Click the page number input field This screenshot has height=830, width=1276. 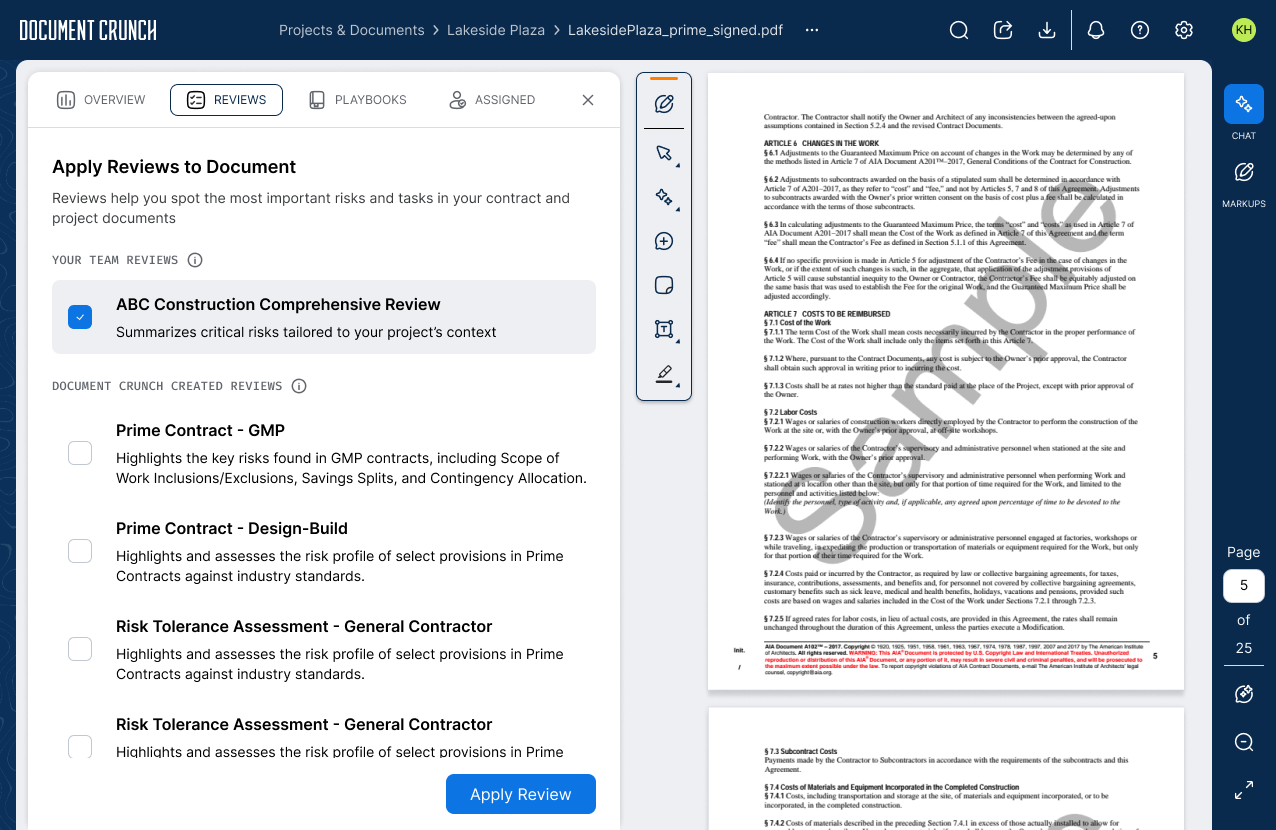coord(1244,586)
